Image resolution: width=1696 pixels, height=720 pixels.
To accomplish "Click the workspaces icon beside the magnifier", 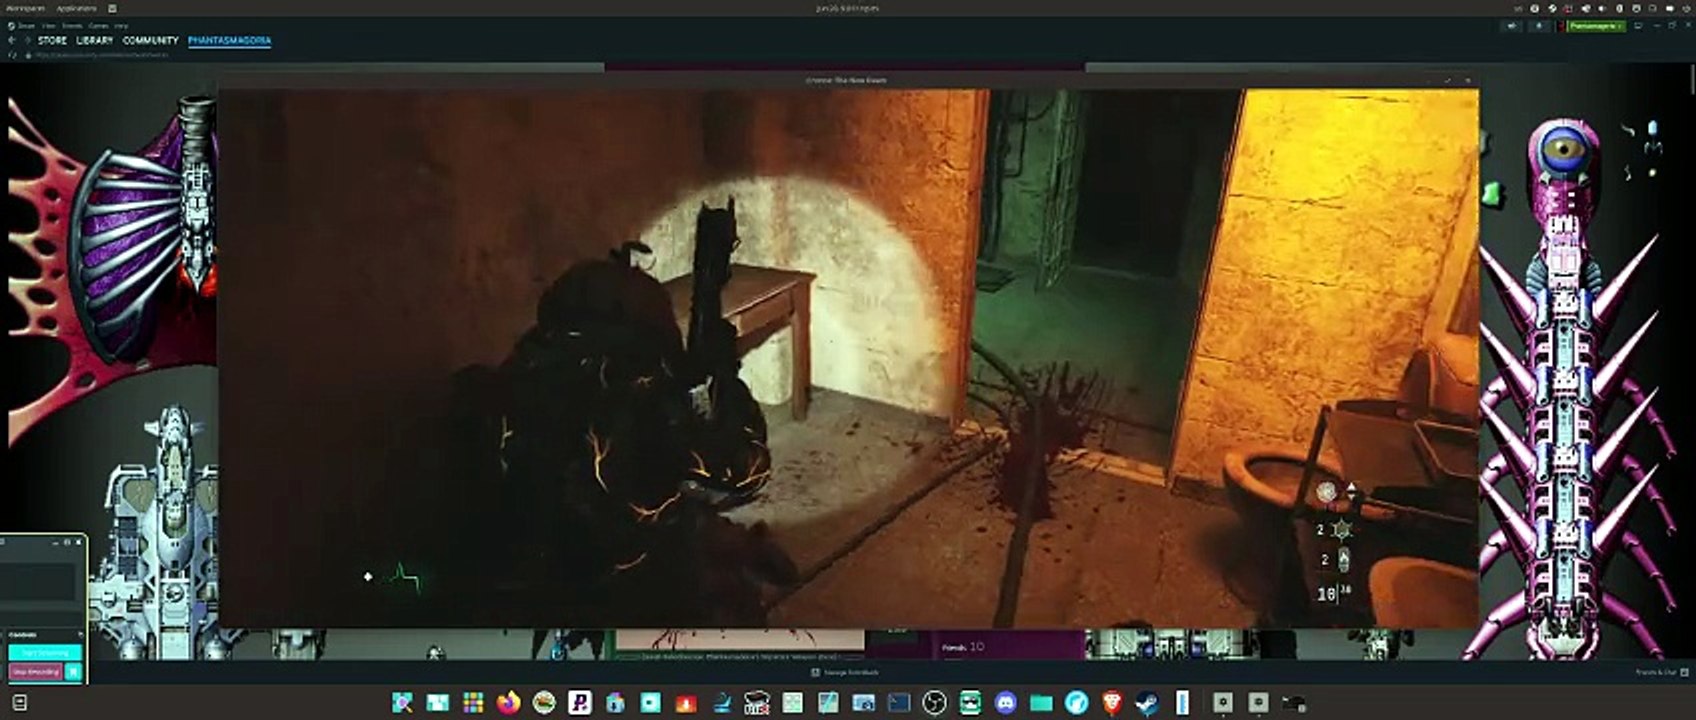I will [438, 703].
